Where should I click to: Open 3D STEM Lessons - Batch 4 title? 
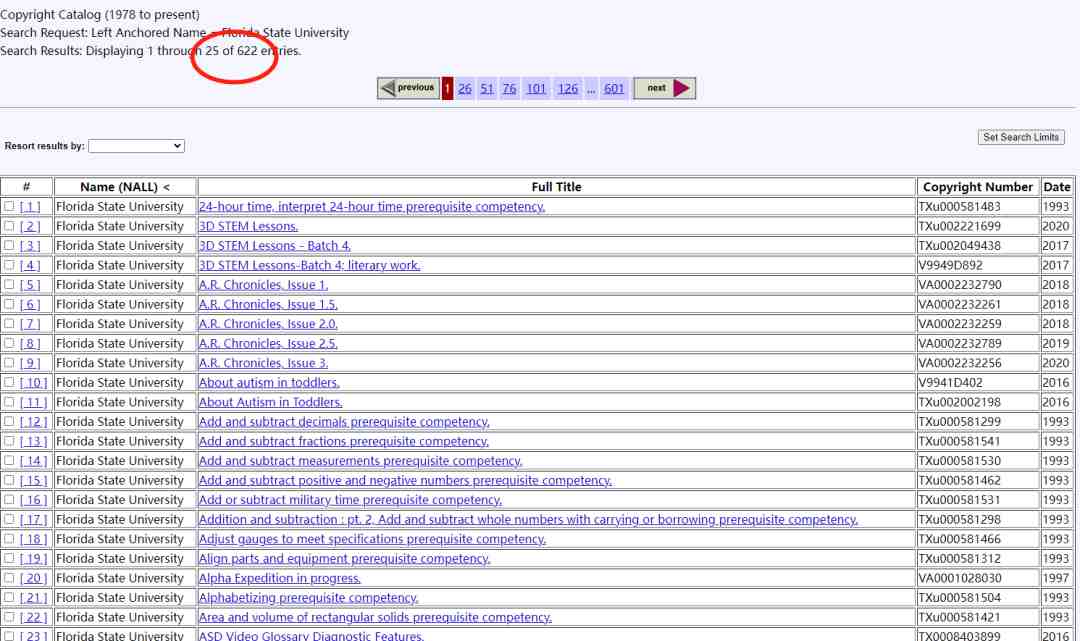pos(275,246)
